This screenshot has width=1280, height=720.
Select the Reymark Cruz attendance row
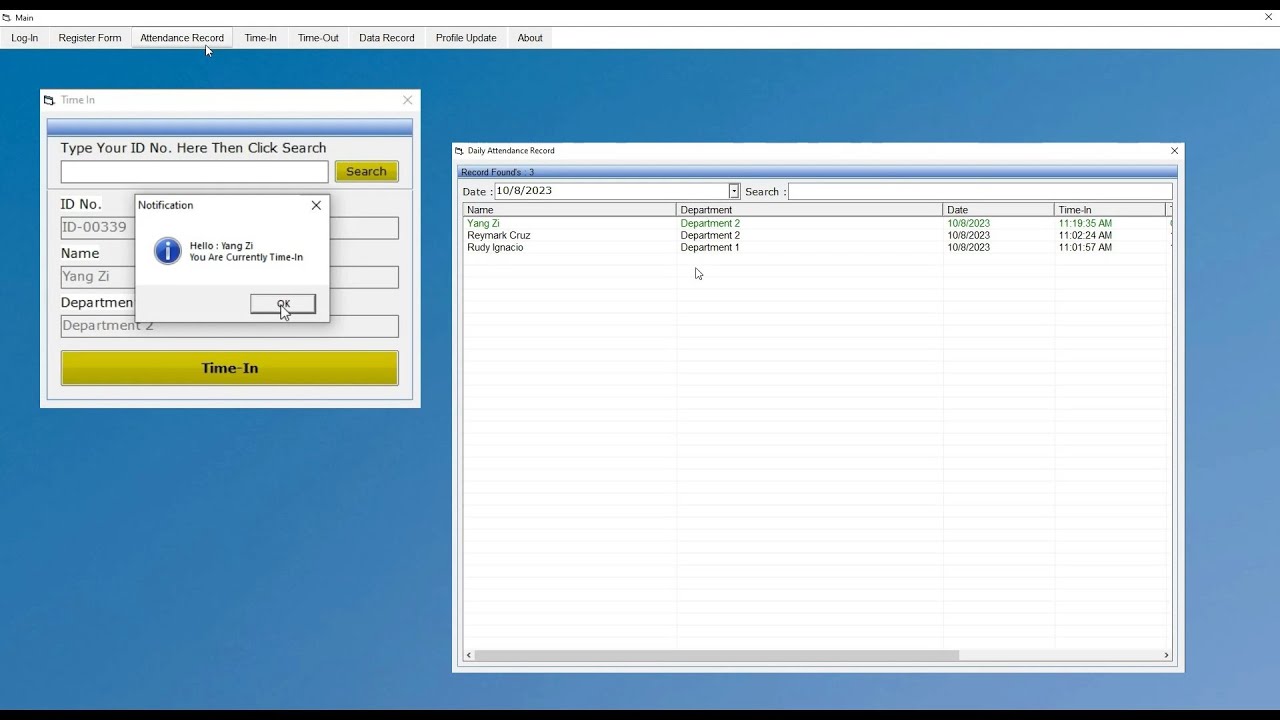tap(817, 236)
